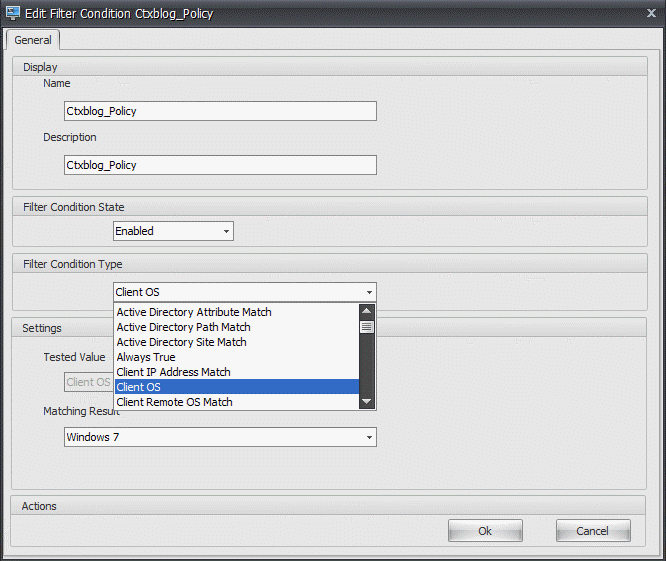Select Active Directory Site Match option
The width and height of the screenshot is (666, 561).
click(237, 342)
